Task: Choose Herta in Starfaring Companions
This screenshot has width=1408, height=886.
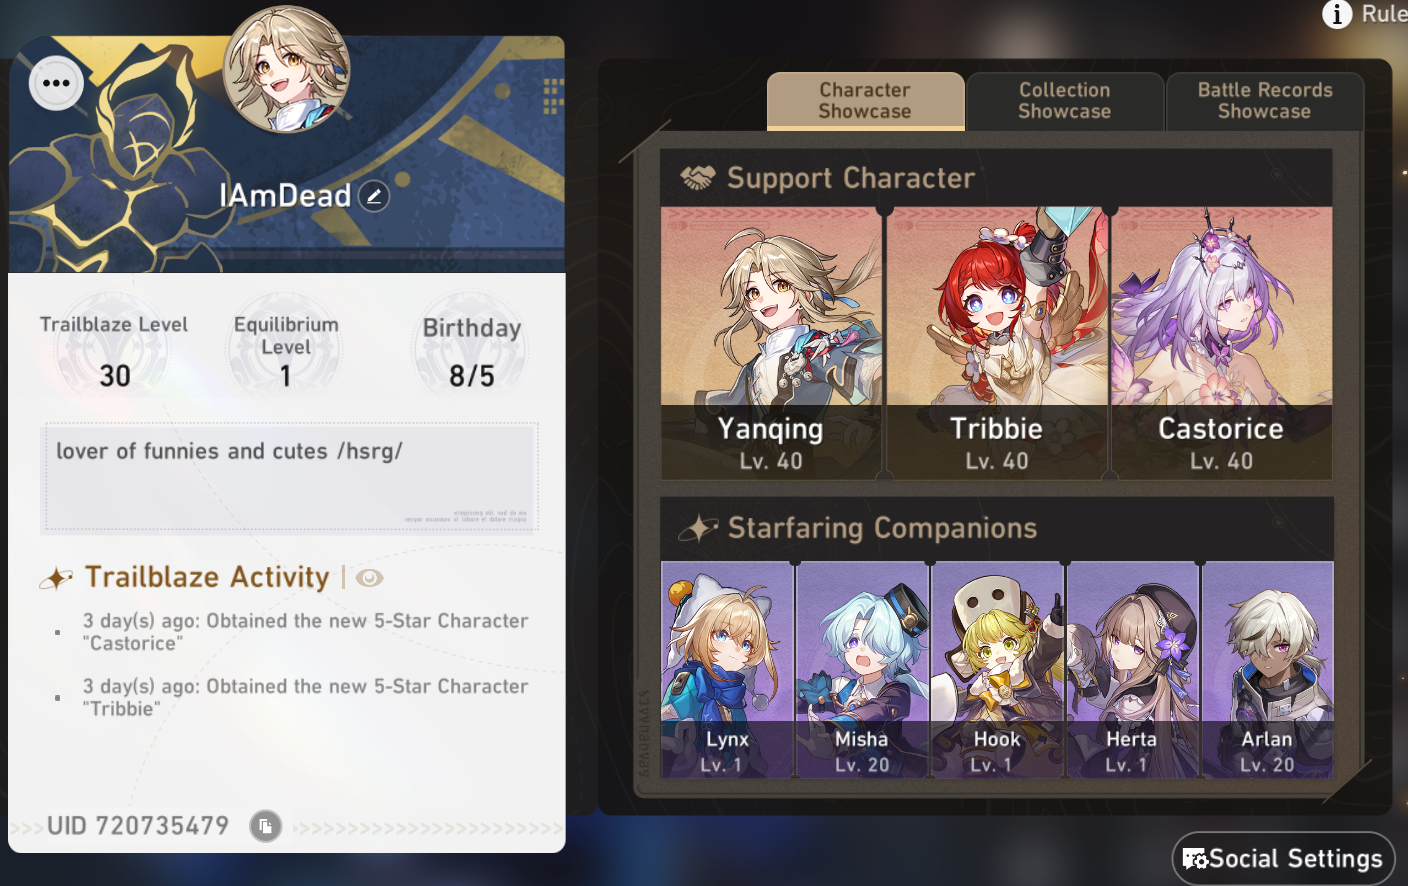Action: (1132, 670)
